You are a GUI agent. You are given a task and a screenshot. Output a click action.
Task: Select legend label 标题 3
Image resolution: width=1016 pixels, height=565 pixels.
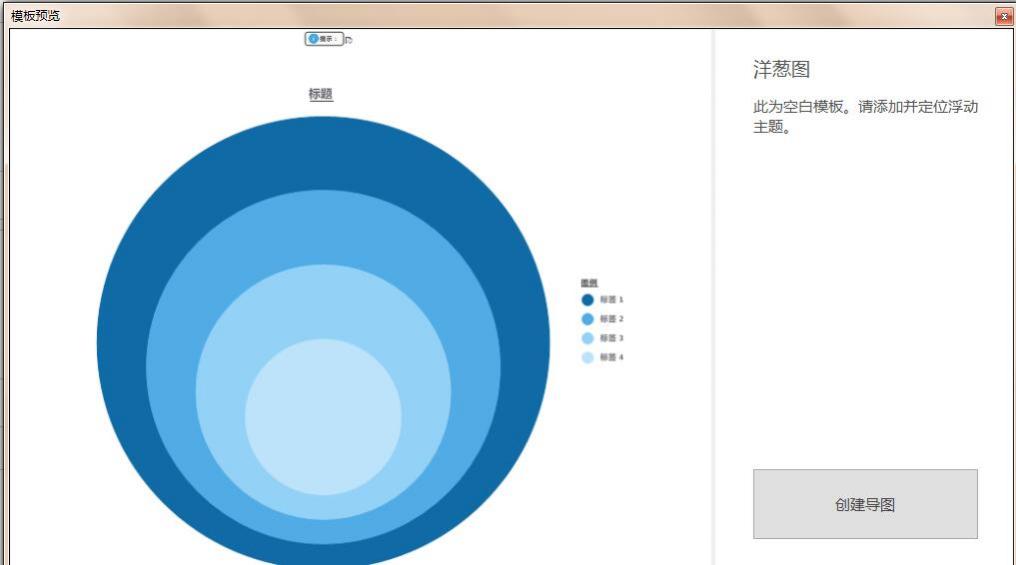click(611, 338)
